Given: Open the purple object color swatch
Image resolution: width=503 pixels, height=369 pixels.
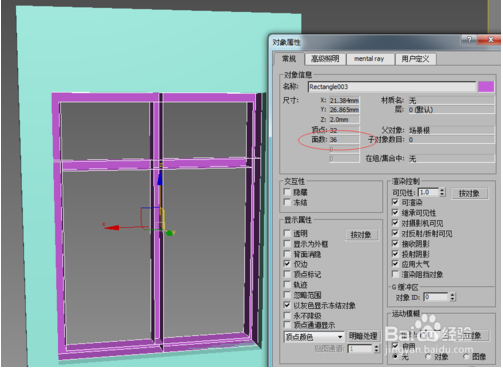Looking at the screenshot, I should coord(486,87).
